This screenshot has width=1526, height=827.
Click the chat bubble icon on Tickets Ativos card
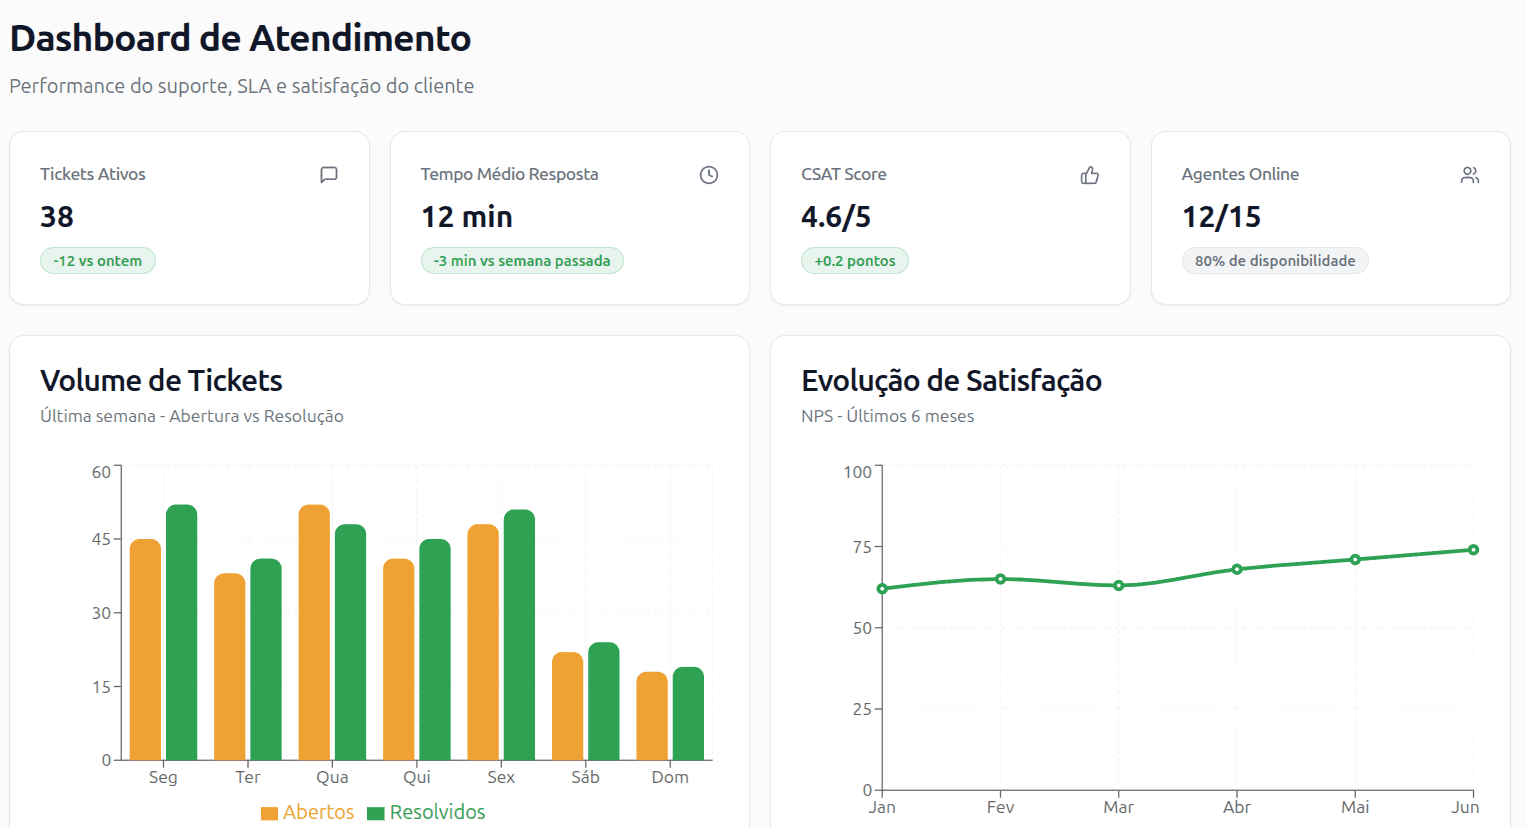328,174
